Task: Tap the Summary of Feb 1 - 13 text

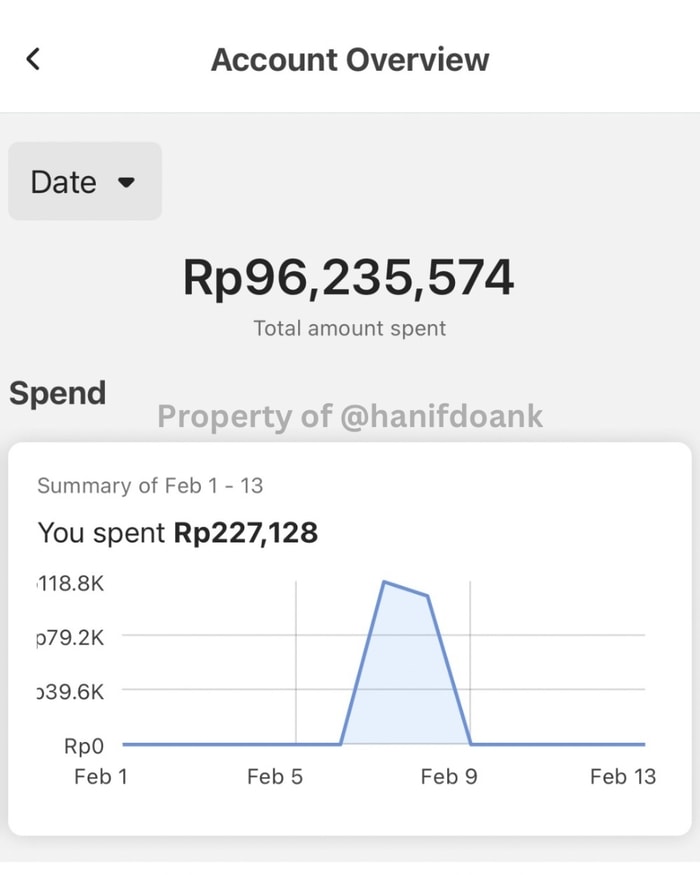Action: pyautogui.click(x=150, y=486)
